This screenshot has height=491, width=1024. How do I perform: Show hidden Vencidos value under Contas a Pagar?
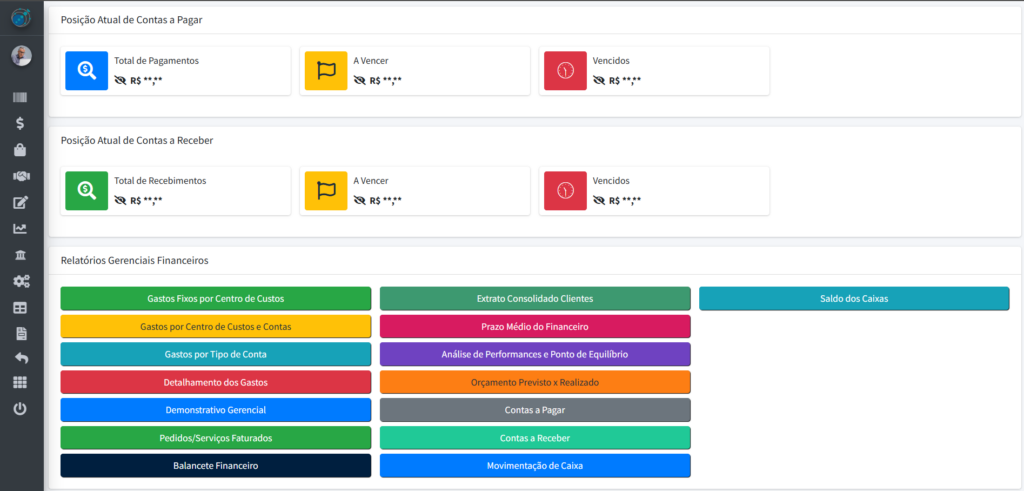point(599,80)
